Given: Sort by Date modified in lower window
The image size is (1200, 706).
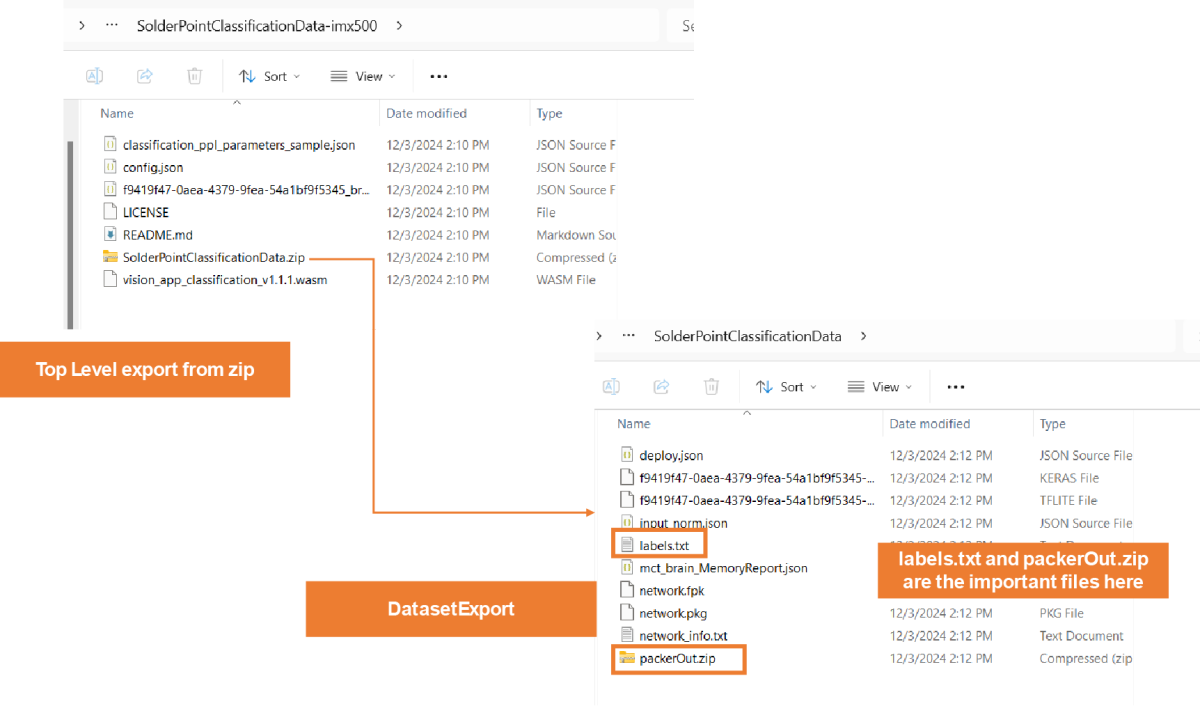Looking at the screenshot, I should (930, 424).
